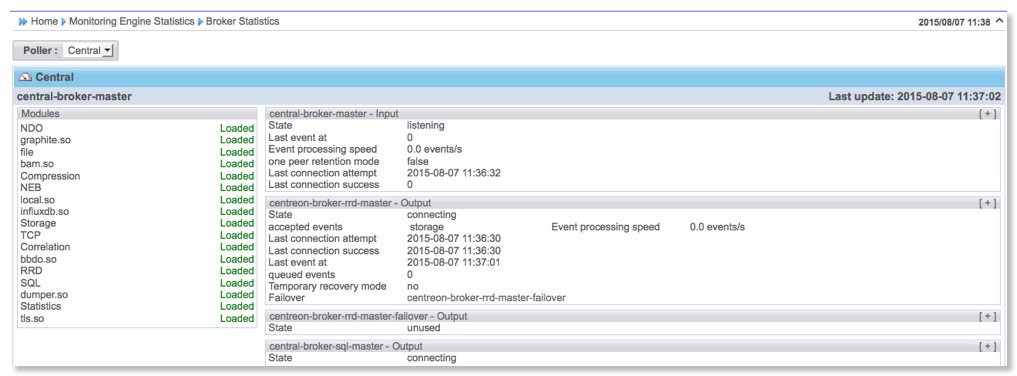Select the Storage module row
The height and width of the screenshot is (376, 1017).
(137, 223)
